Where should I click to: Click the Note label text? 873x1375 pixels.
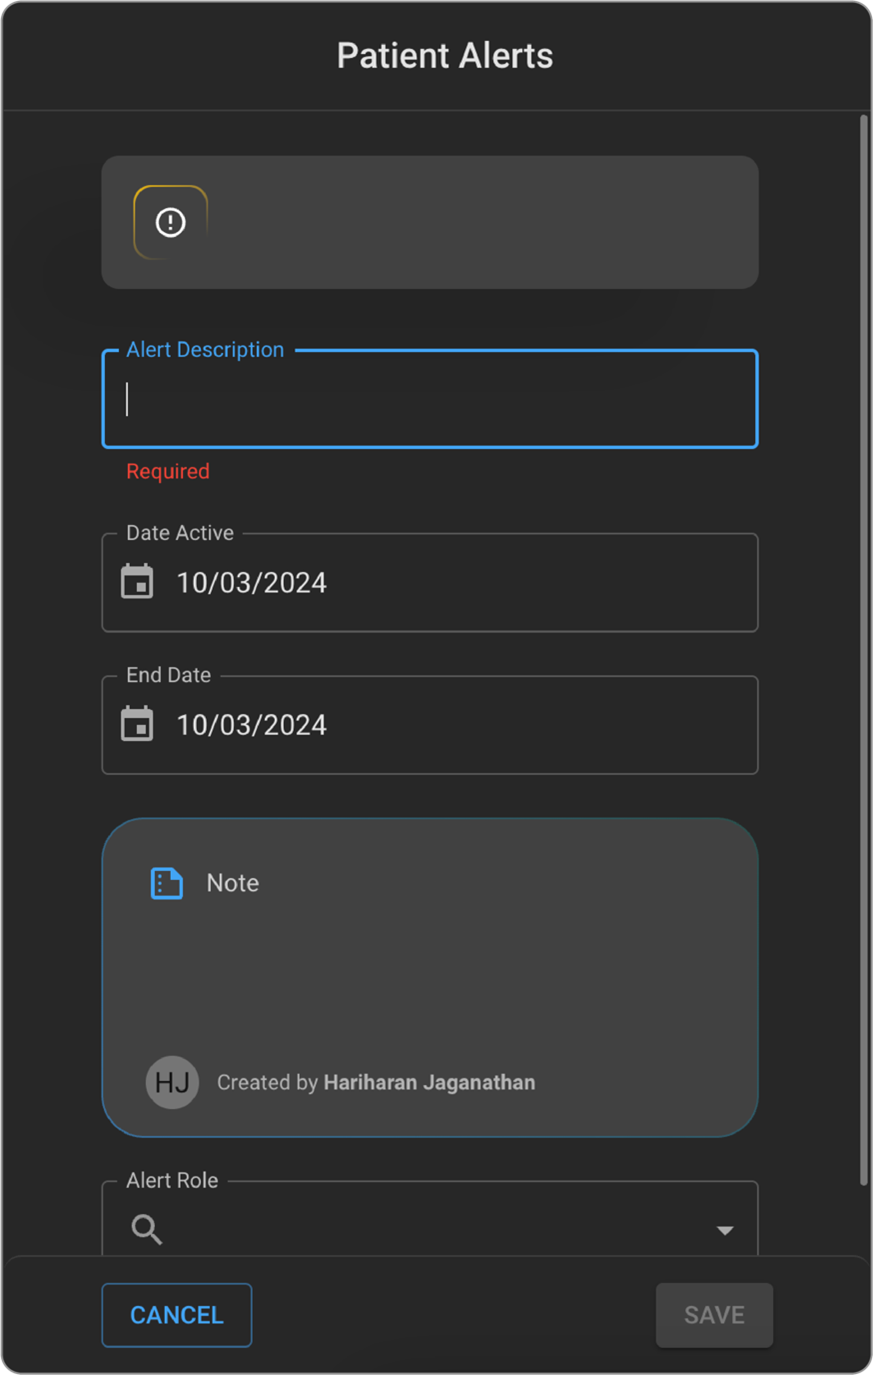(233, 883)
